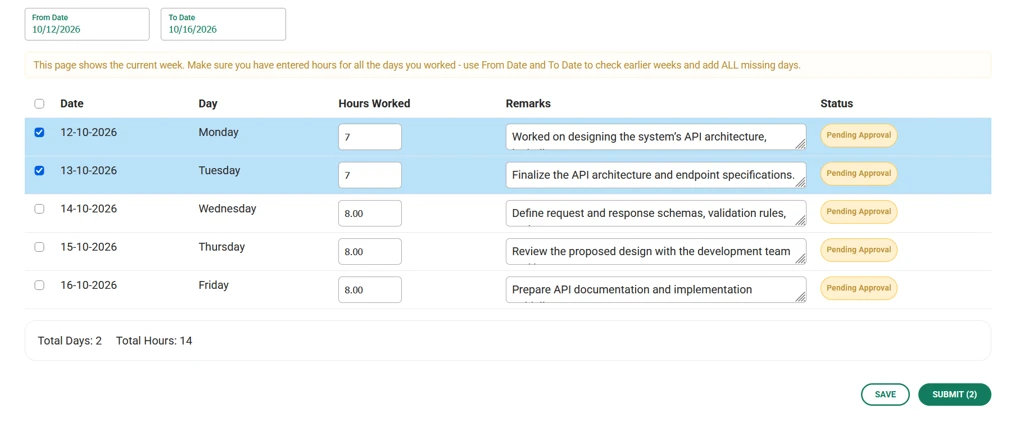
Task: Click the Wednesday day cell
Action: (x=227, y=209)
